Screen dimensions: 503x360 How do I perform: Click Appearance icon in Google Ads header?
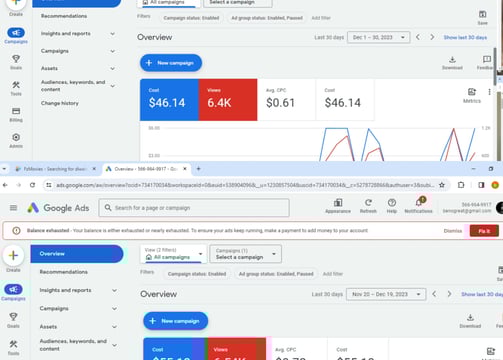click(x=338, y=203)
